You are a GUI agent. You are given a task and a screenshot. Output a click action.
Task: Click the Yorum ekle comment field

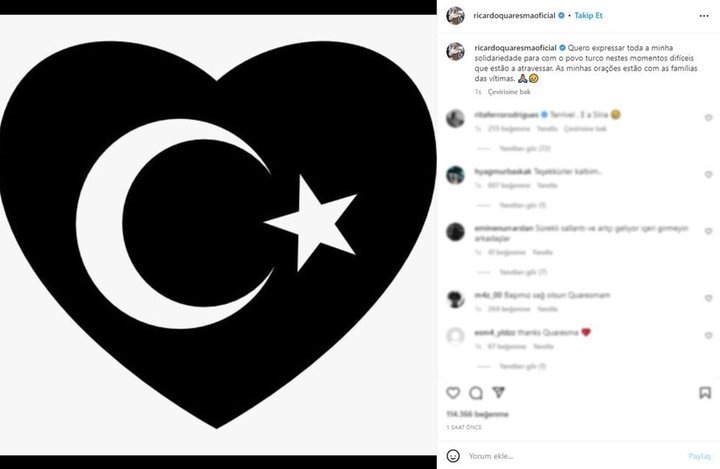[574, 456]
